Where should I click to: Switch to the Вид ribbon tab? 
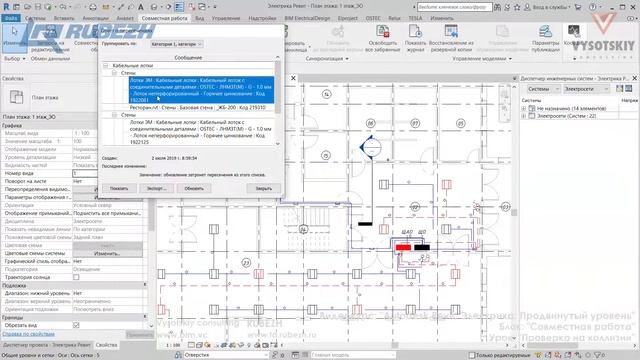pos(200,18)
